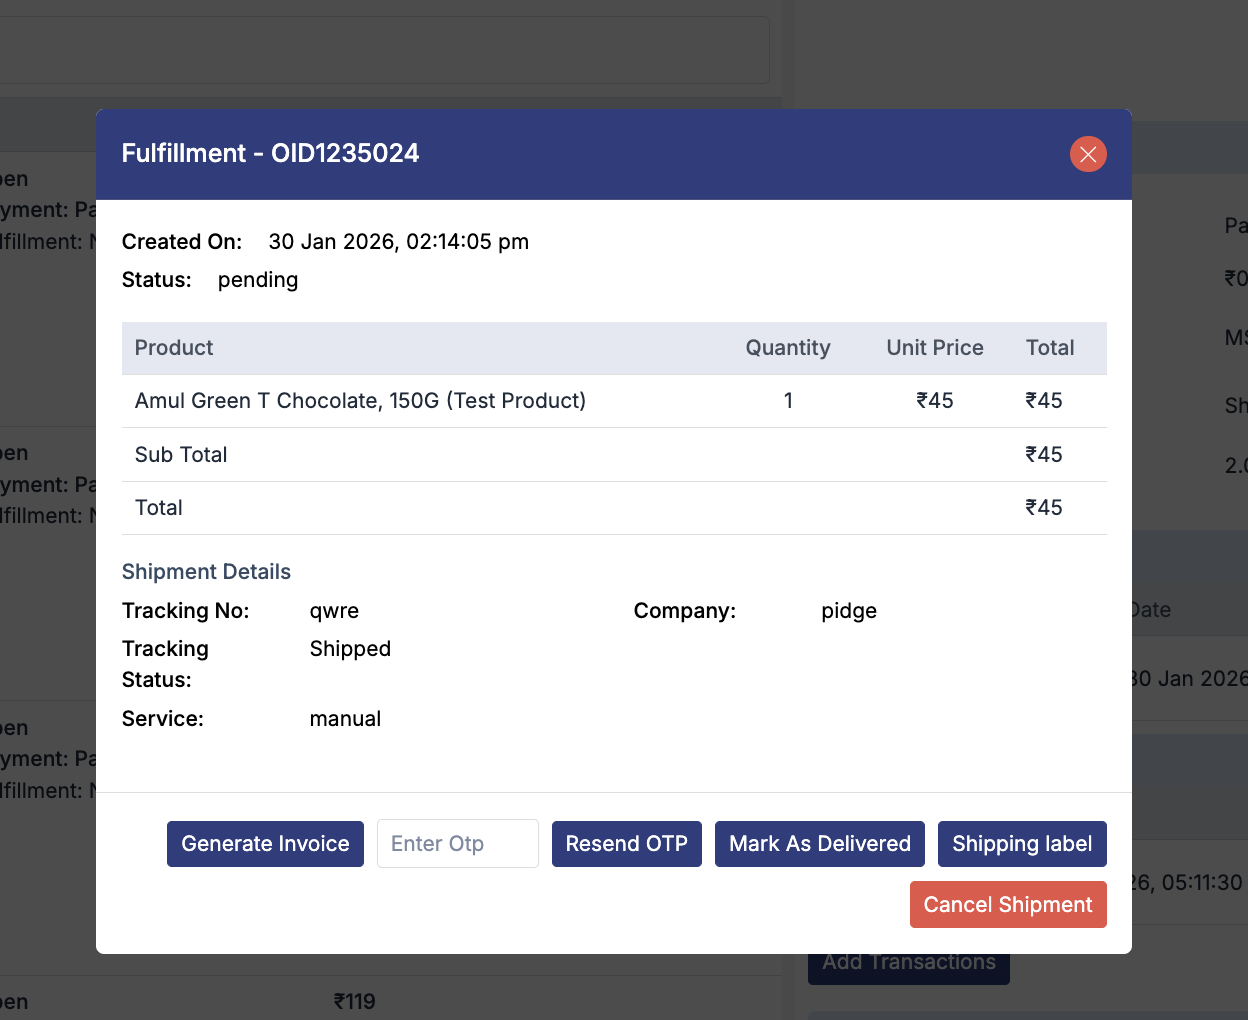
Task: Click the tracking number qwre
Action: pyautogui.click(x=334, y=611)
